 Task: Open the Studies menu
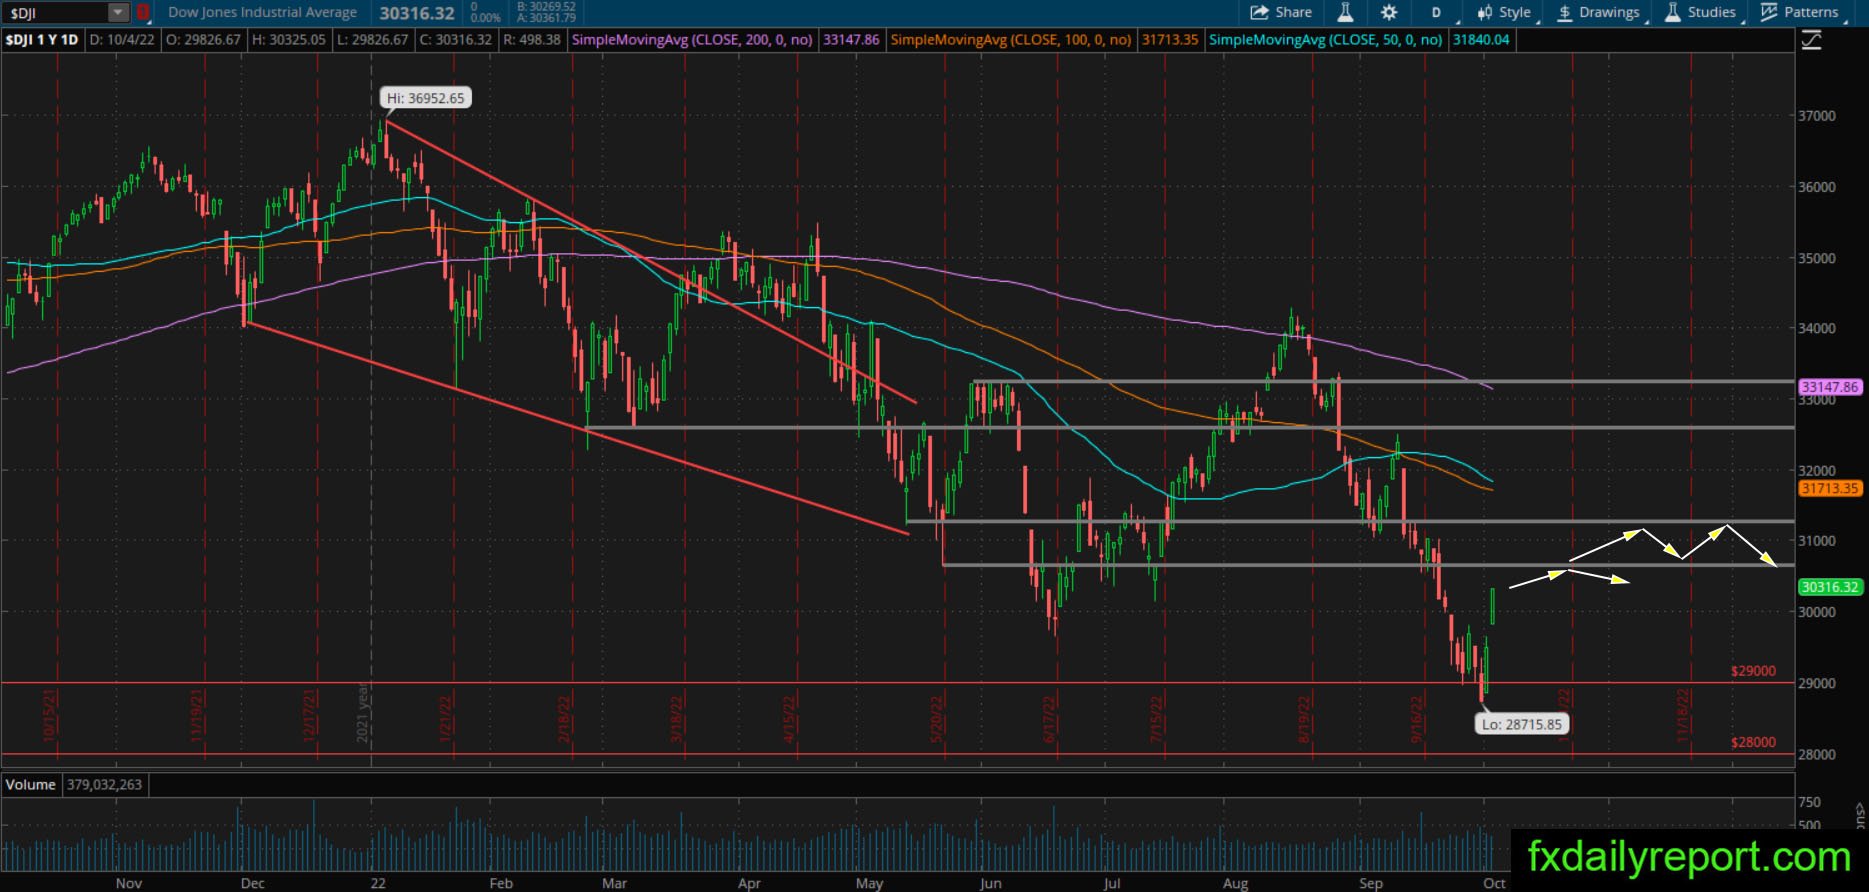click(1700, 12)
